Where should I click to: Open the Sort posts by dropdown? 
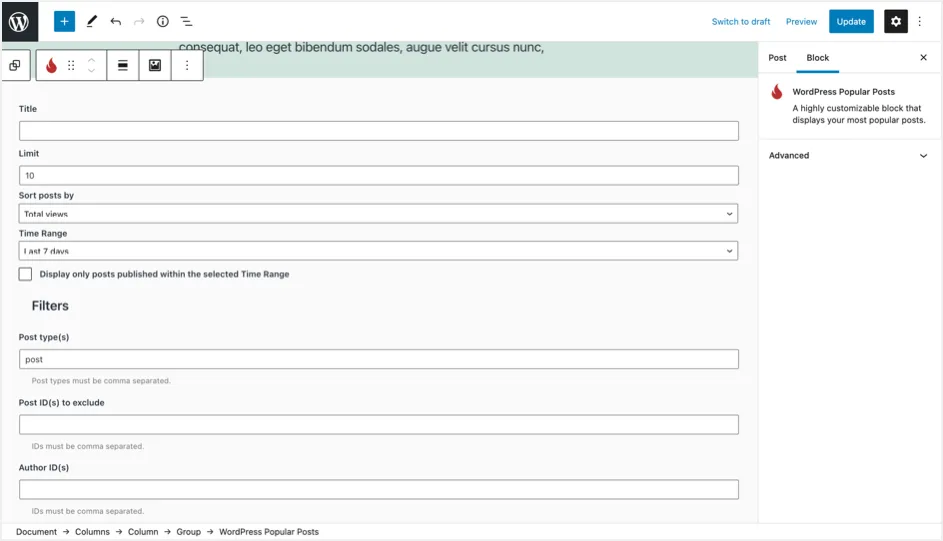click(x=378, y=213)
